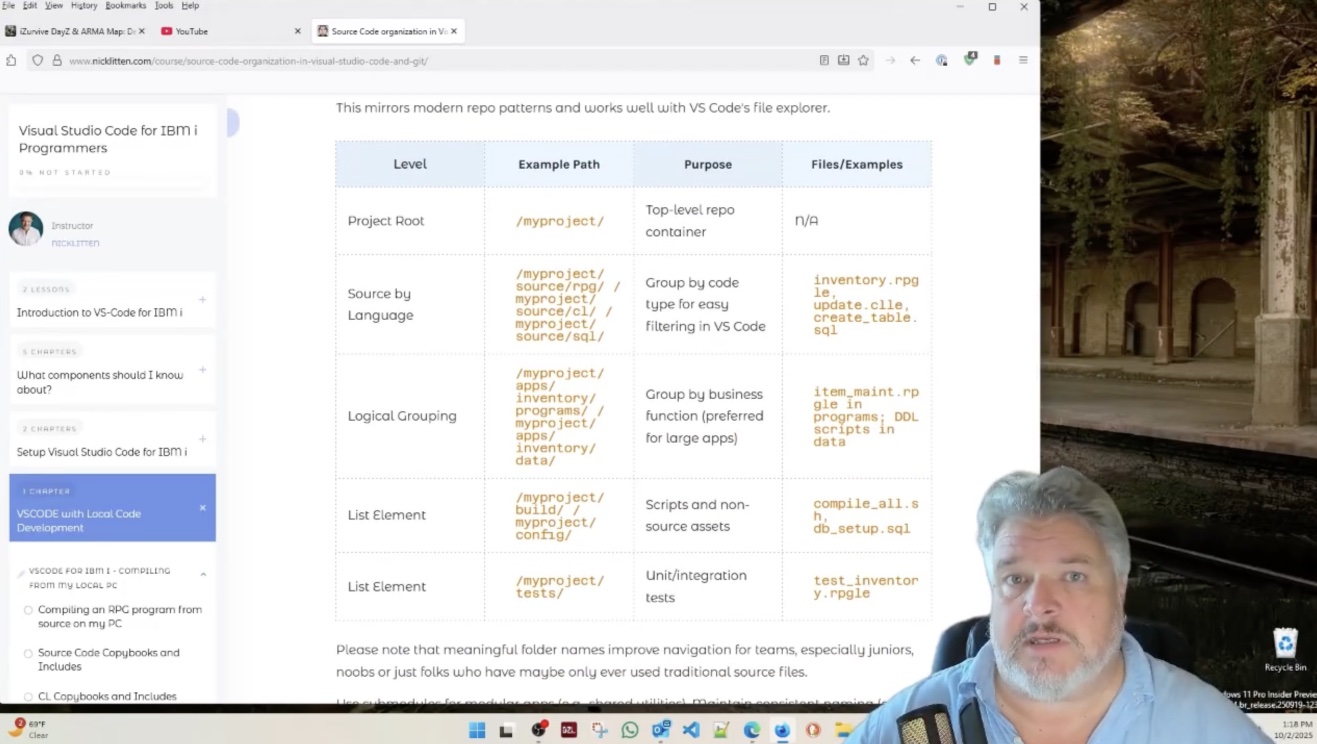Click the 'test_inventory.rpgle' file example
Image resolution: width=1317 pixels, height=744 pixels.
point(866,587)
